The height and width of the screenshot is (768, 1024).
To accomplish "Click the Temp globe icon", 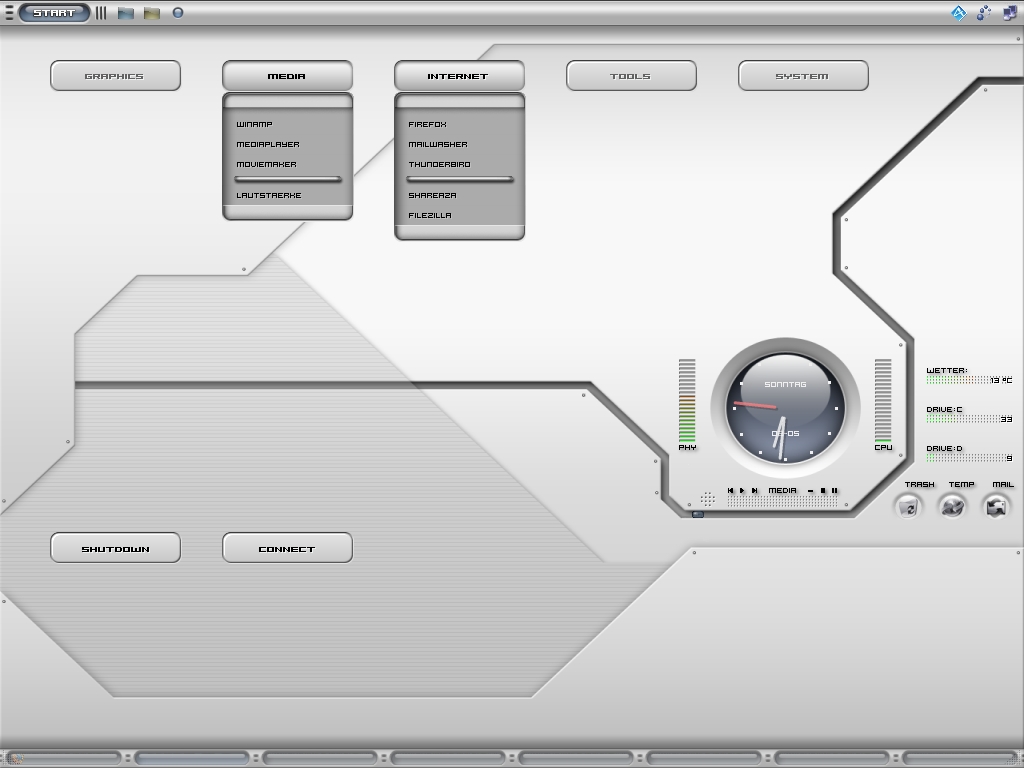I will (952, 507).
